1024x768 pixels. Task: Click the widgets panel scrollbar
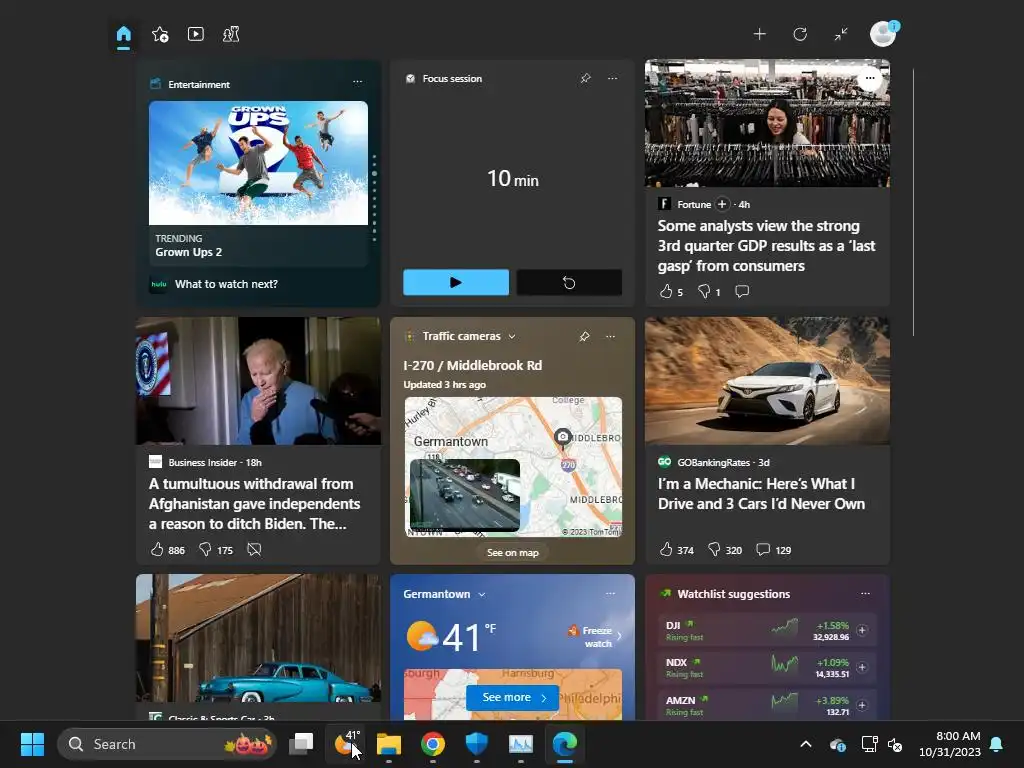[913, 202]
